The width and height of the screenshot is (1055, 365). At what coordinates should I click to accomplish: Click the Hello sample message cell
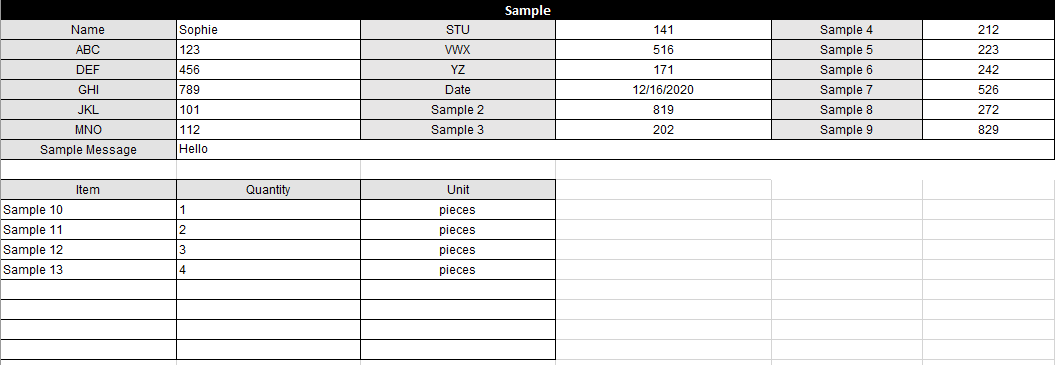click(x=615, y=150)
